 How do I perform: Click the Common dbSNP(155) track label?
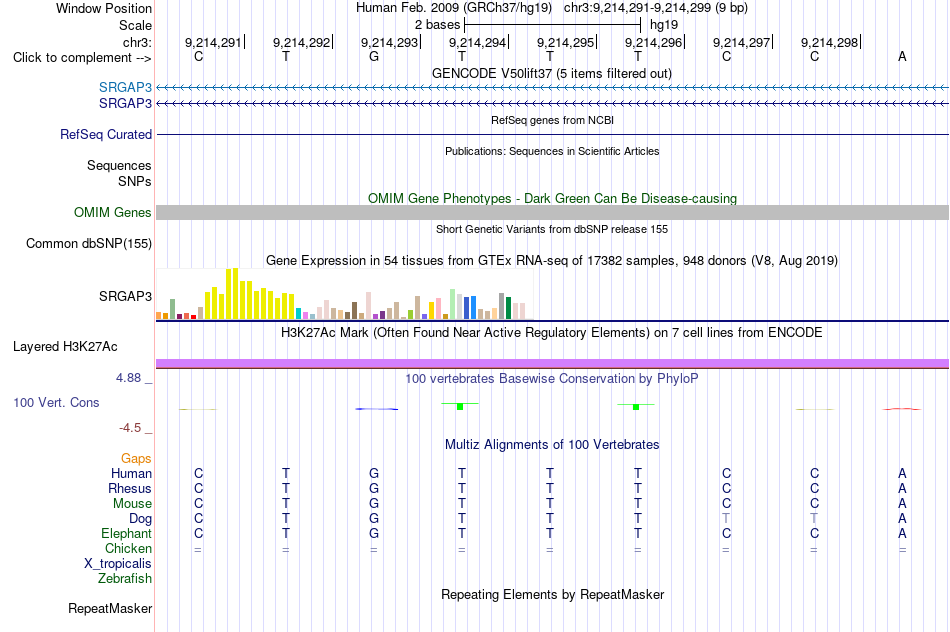pos(88,244)
